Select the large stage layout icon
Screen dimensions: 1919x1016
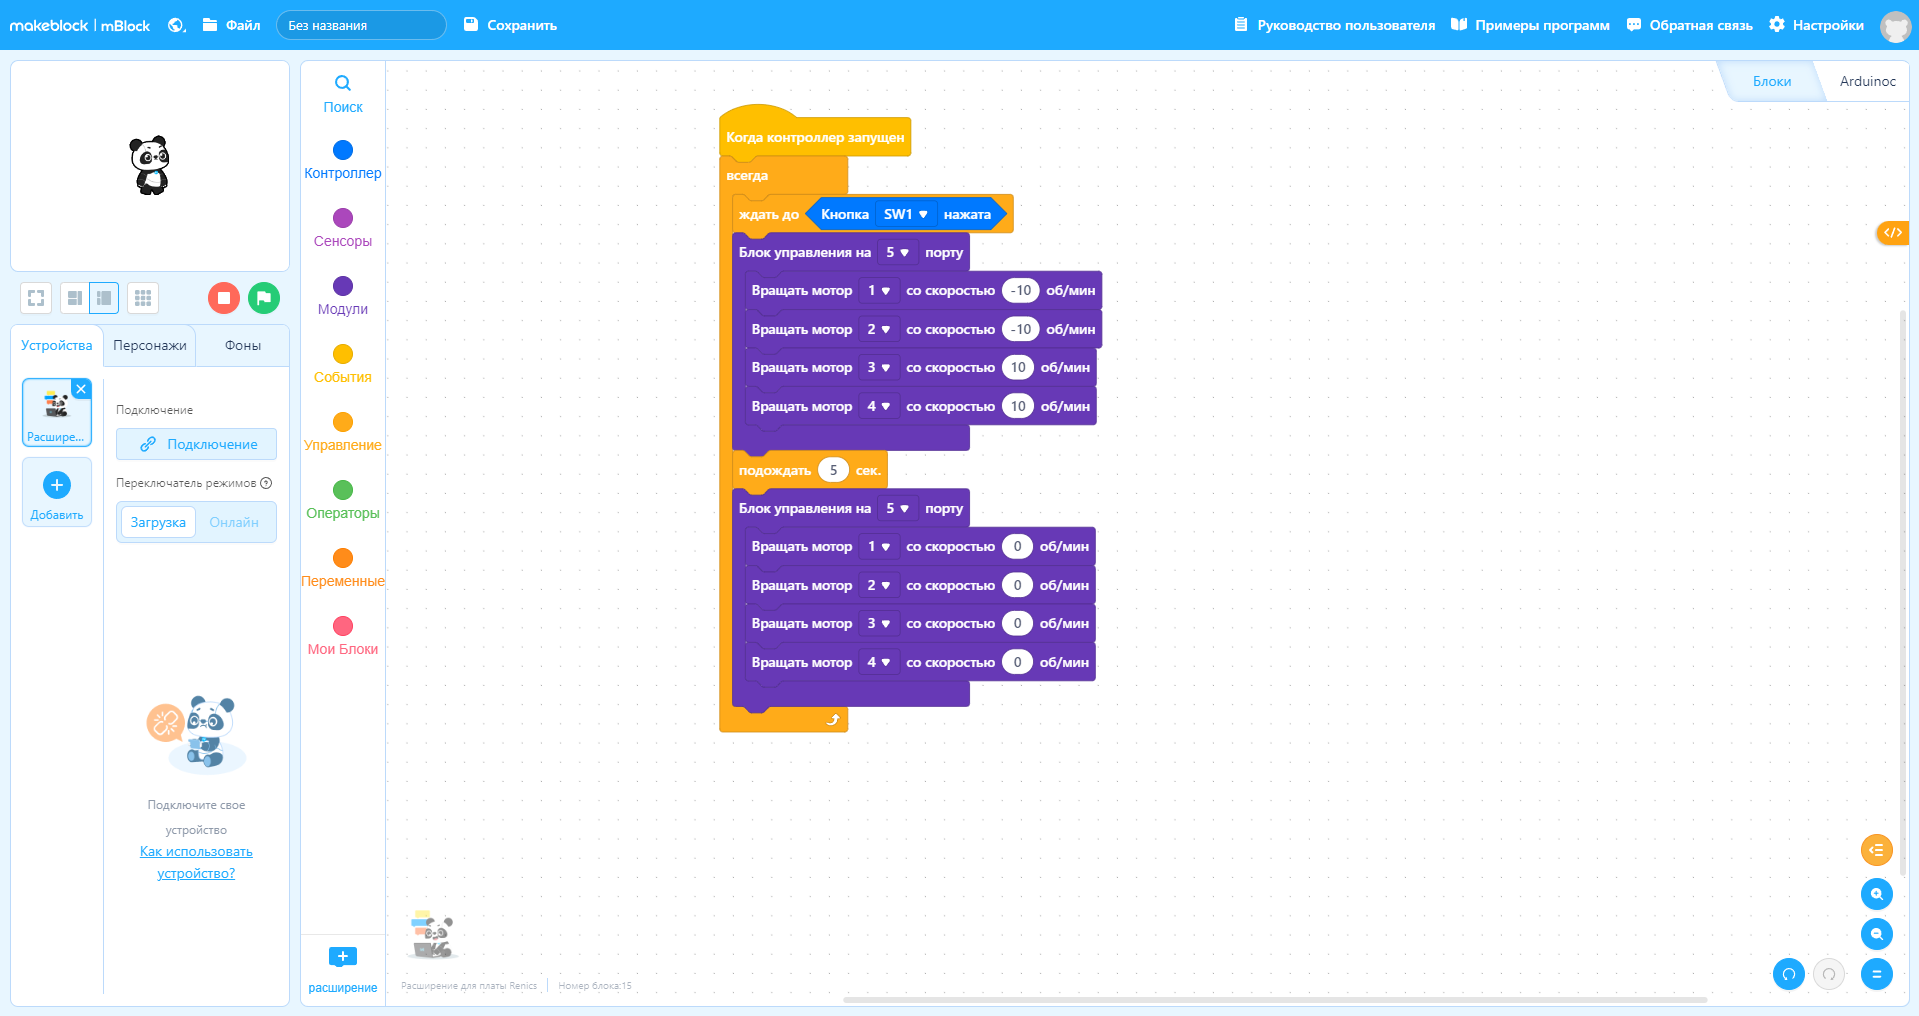tap(104, 298)
